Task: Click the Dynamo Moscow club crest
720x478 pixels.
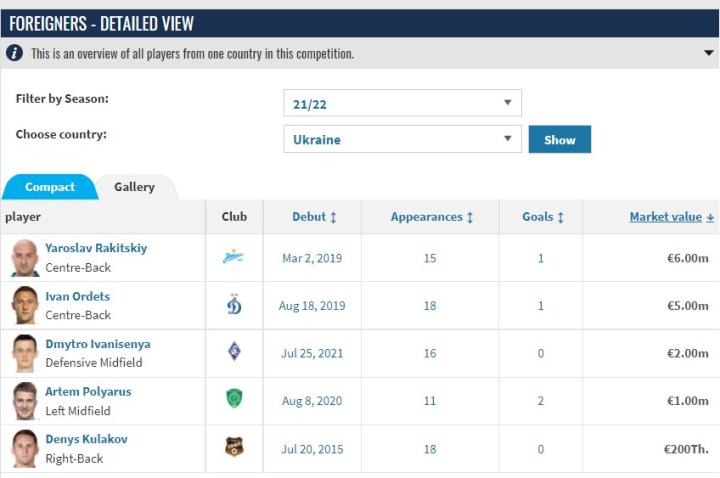Action: point(234,305)
